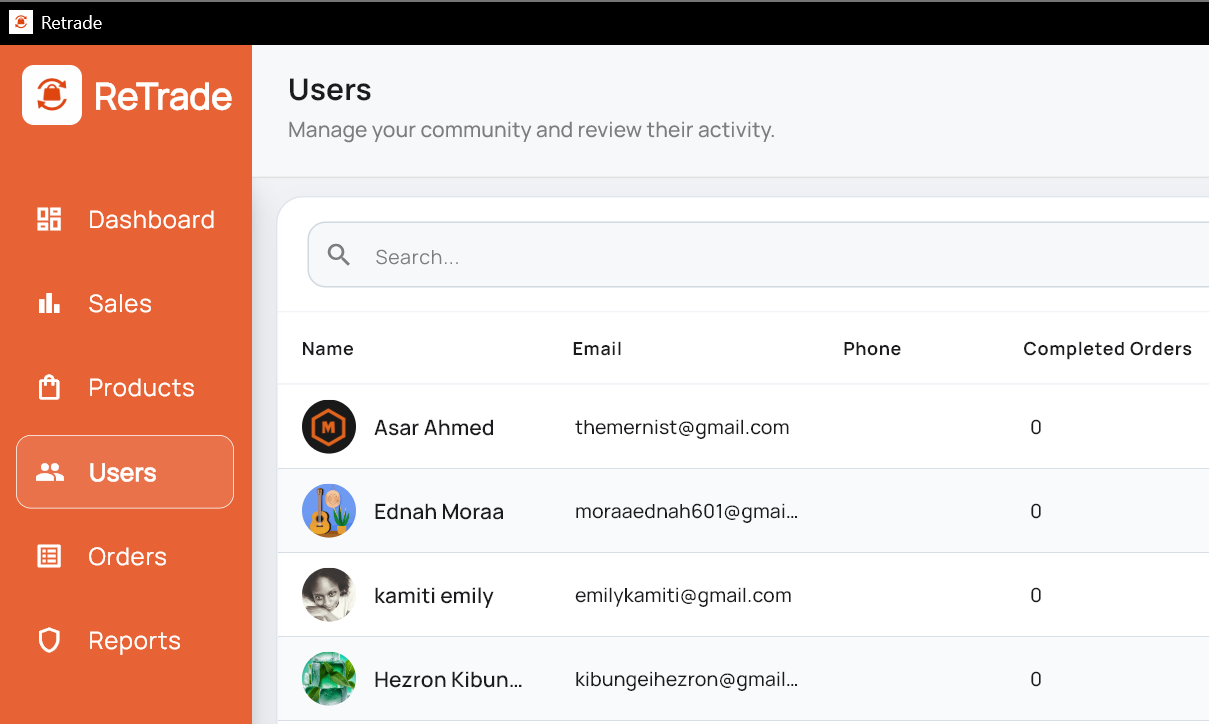This screenshot has width=1209, height=724.
Task: Click the Sales bar chart icon
Action: [48, 303]
